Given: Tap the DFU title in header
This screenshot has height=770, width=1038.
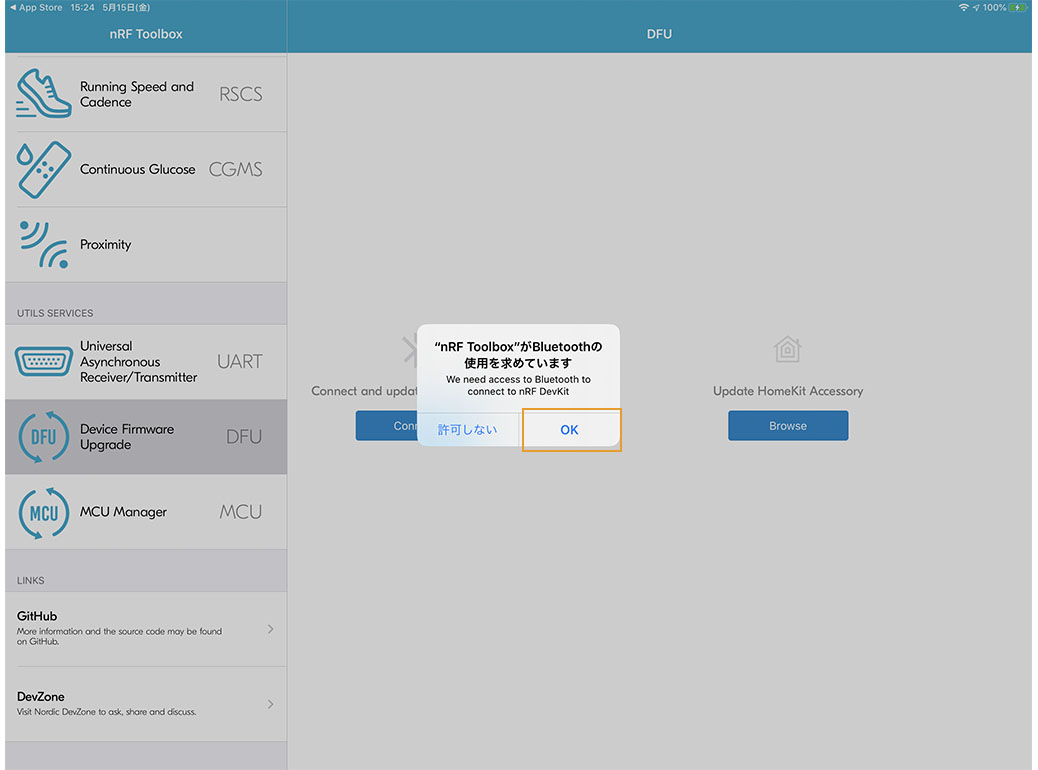Looking at the screenshot, I should coord(659,34).
